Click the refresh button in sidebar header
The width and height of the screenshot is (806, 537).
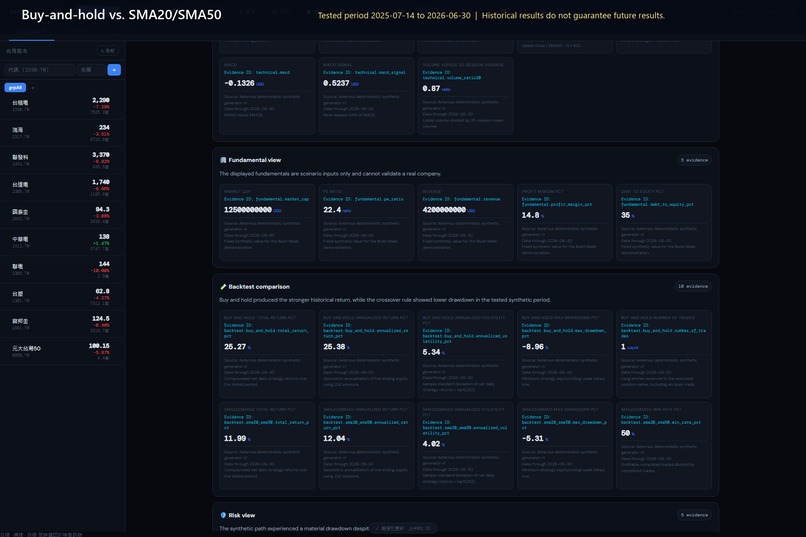tap(108, 50)
